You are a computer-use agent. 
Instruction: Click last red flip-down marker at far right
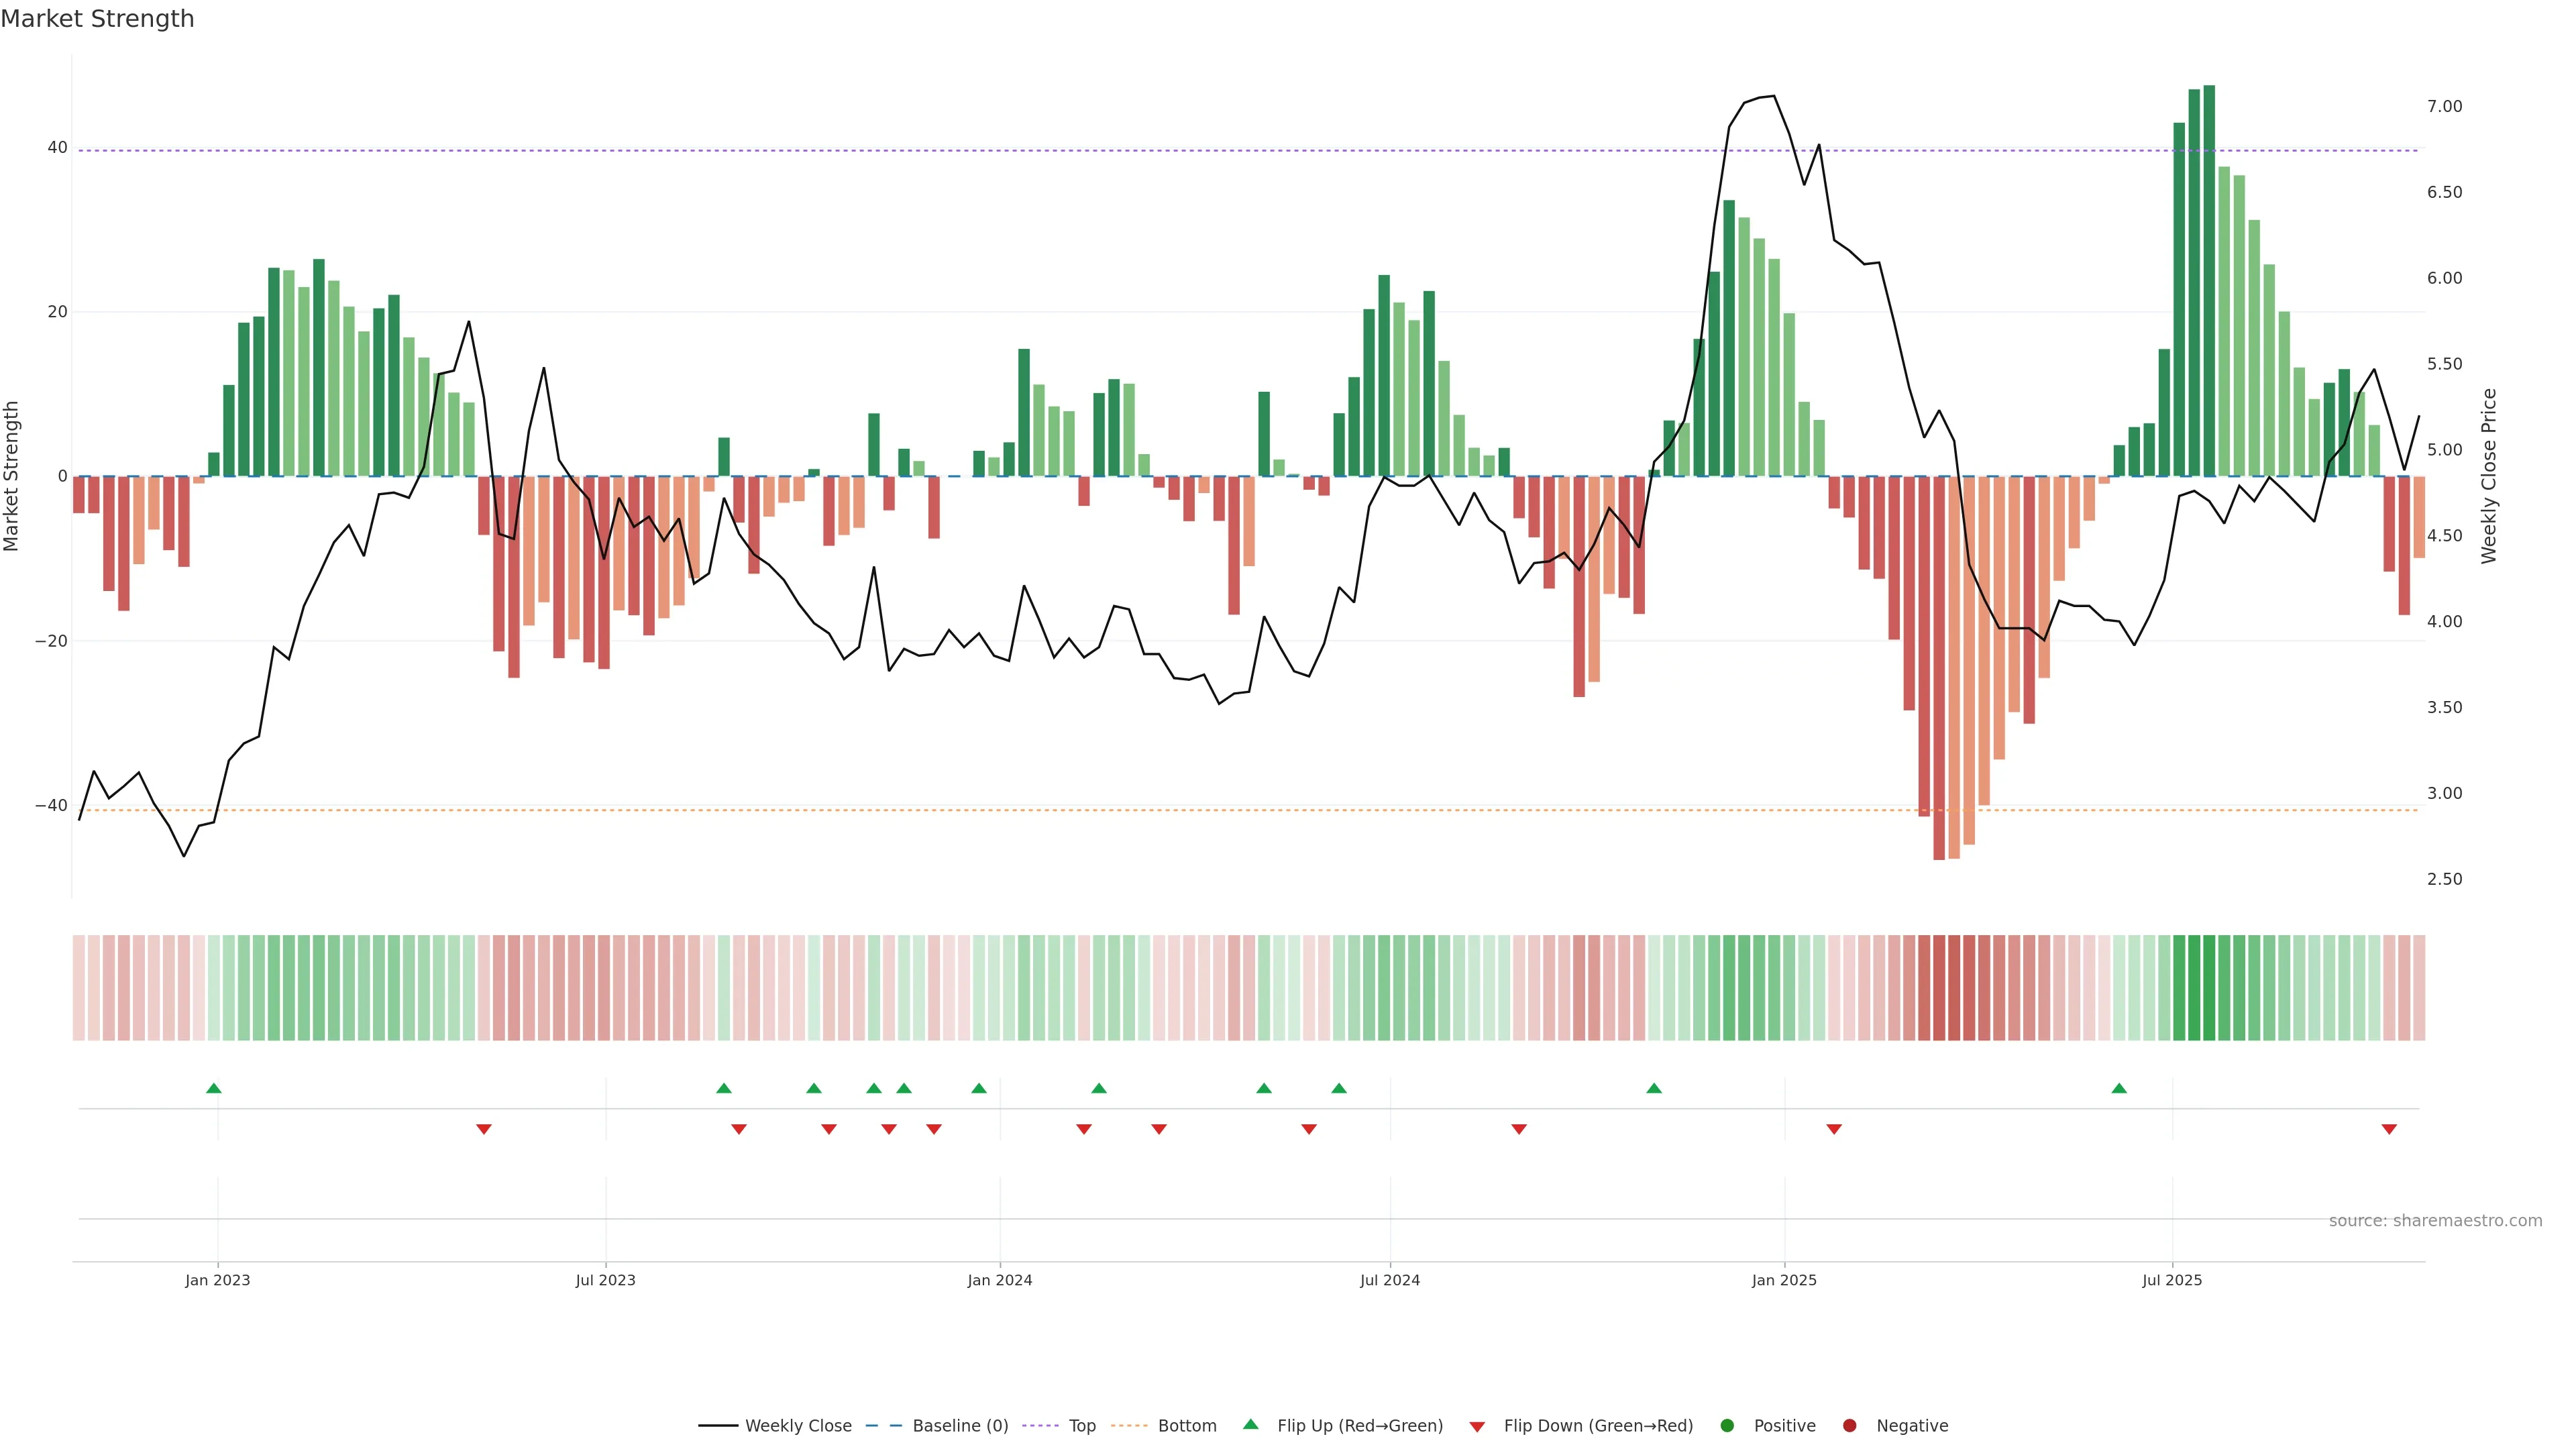[2389, 1129]
